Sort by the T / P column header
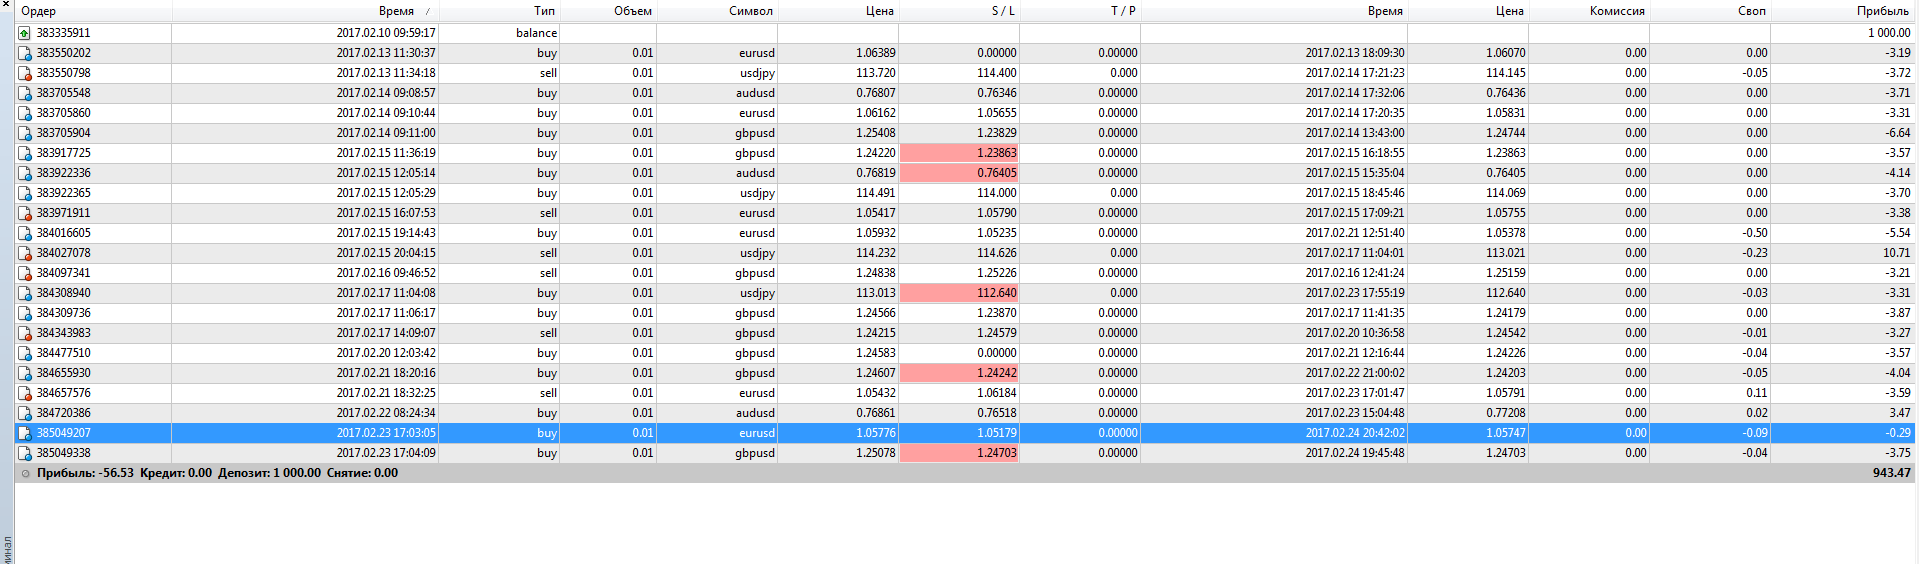1919x564 pixels. coord(1080,11)
